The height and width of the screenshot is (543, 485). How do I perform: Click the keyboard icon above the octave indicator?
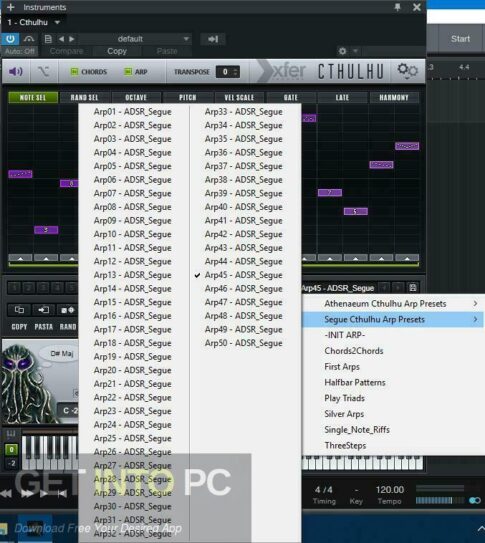(11, 434)
